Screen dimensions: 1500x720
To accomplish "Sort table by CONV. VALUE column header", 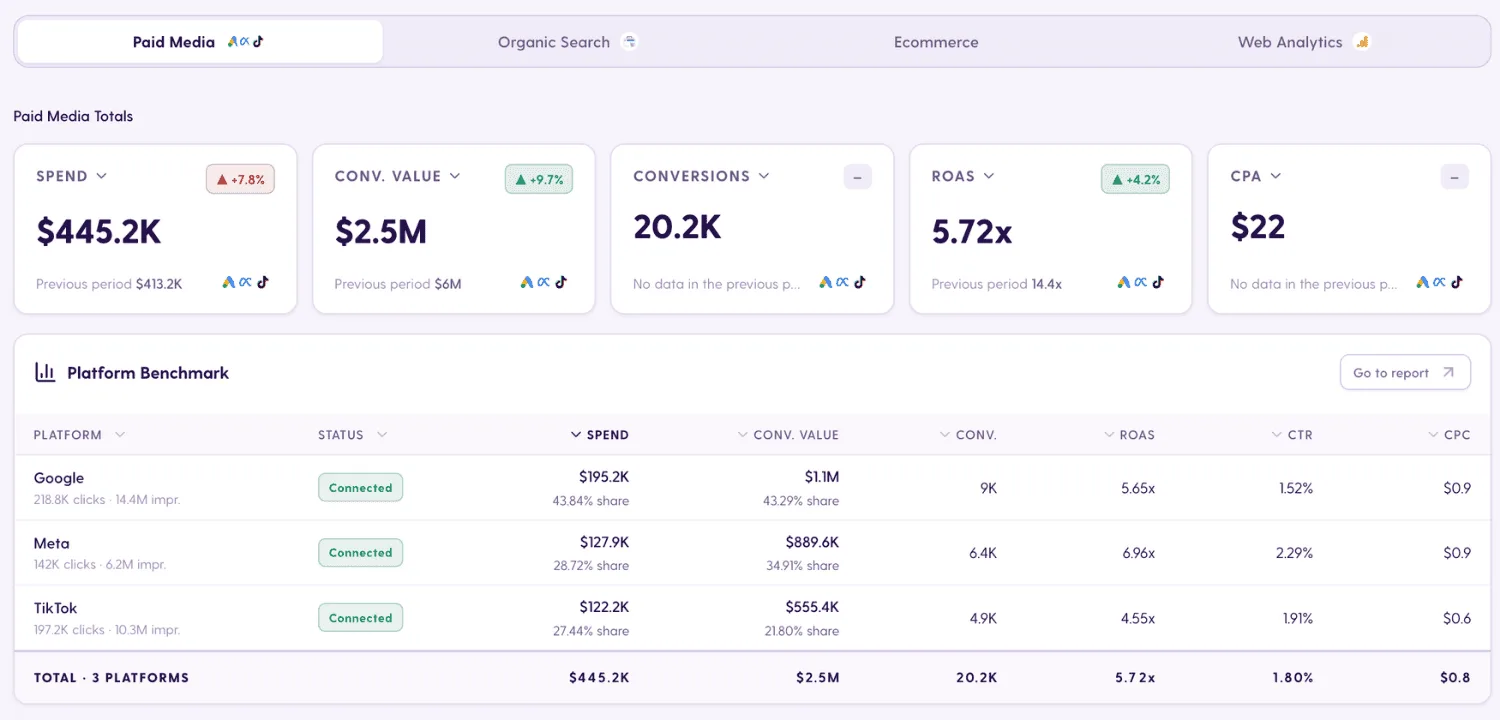I will [x=788, y=435].
